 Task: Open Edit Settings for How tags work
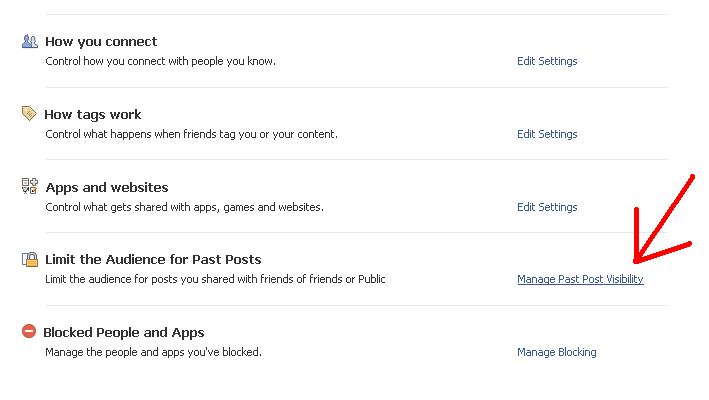547,134
